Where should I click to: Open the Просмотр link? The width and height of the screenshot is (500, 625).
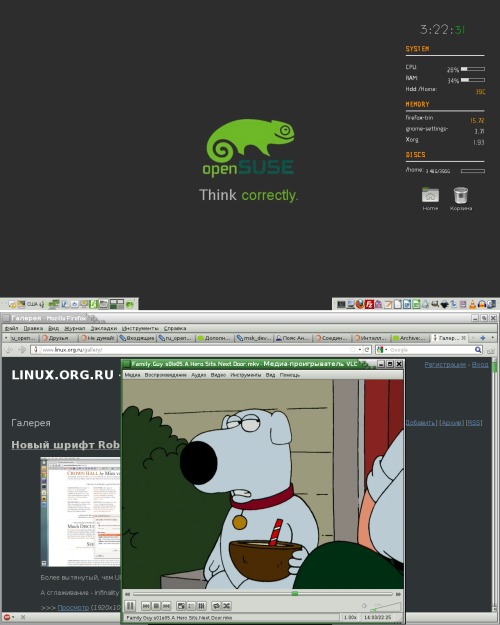tap(73, 607)
